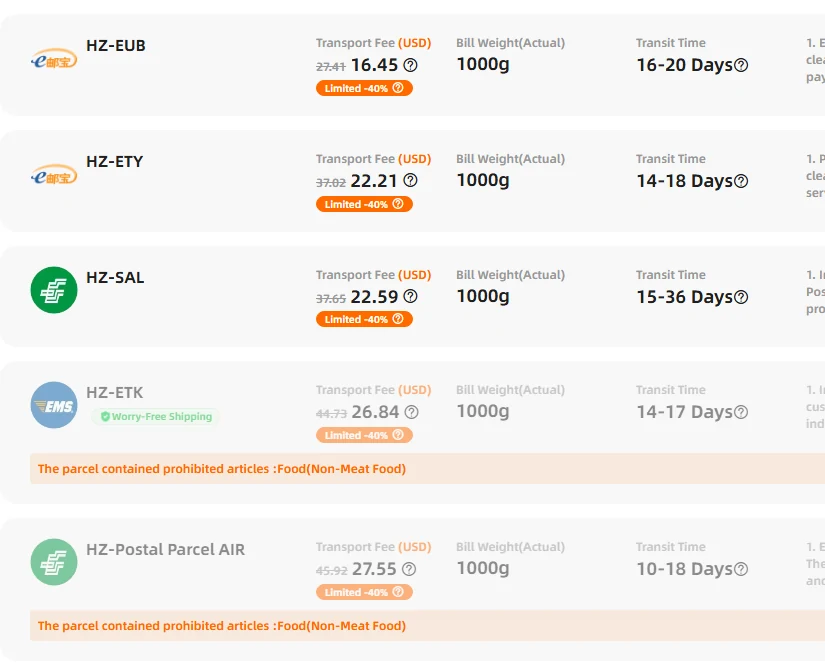The width and height of the screenshot is (825, 670).
Task: Click the discounted fee 22.21
Action: click(374, 181)
